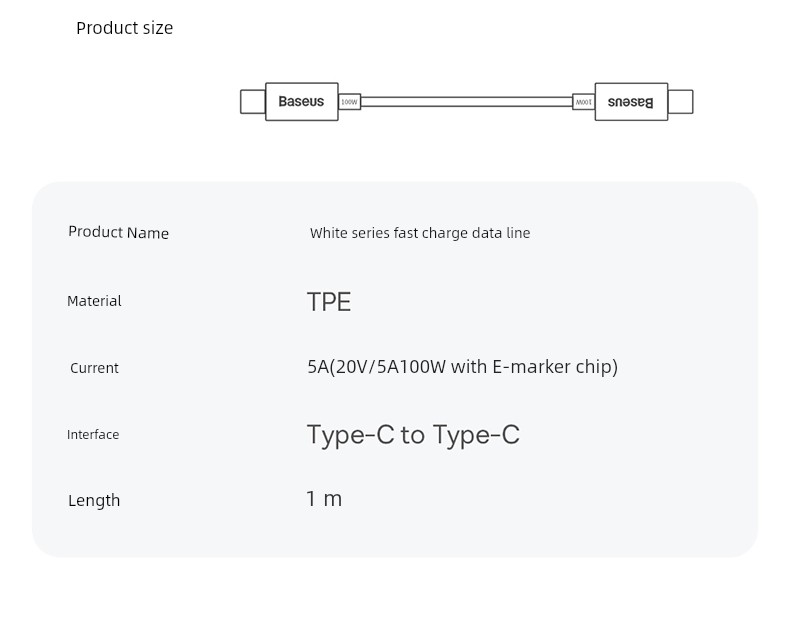The image size is (790, 626).
Task: Click the right Type-C plug tip
Action: 680,102
